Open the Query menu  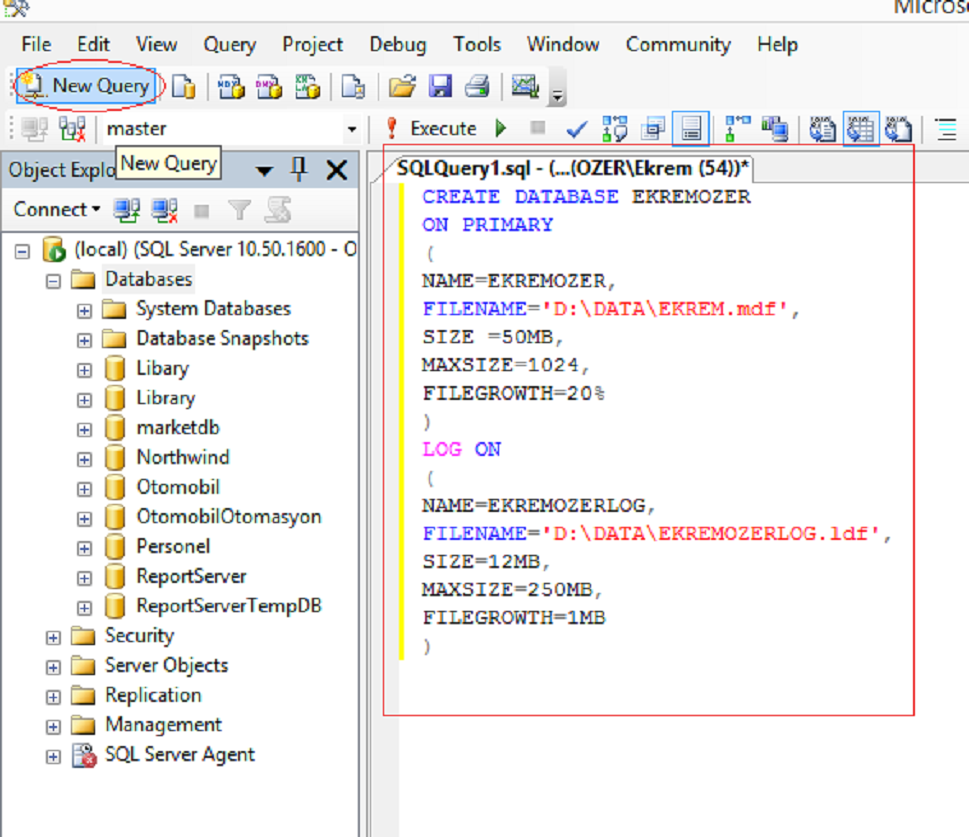[x=229, y=45]
